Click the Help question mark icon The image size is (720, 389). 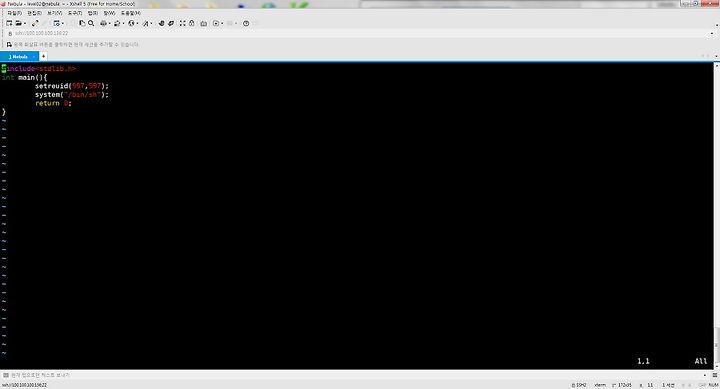[246, 23]
